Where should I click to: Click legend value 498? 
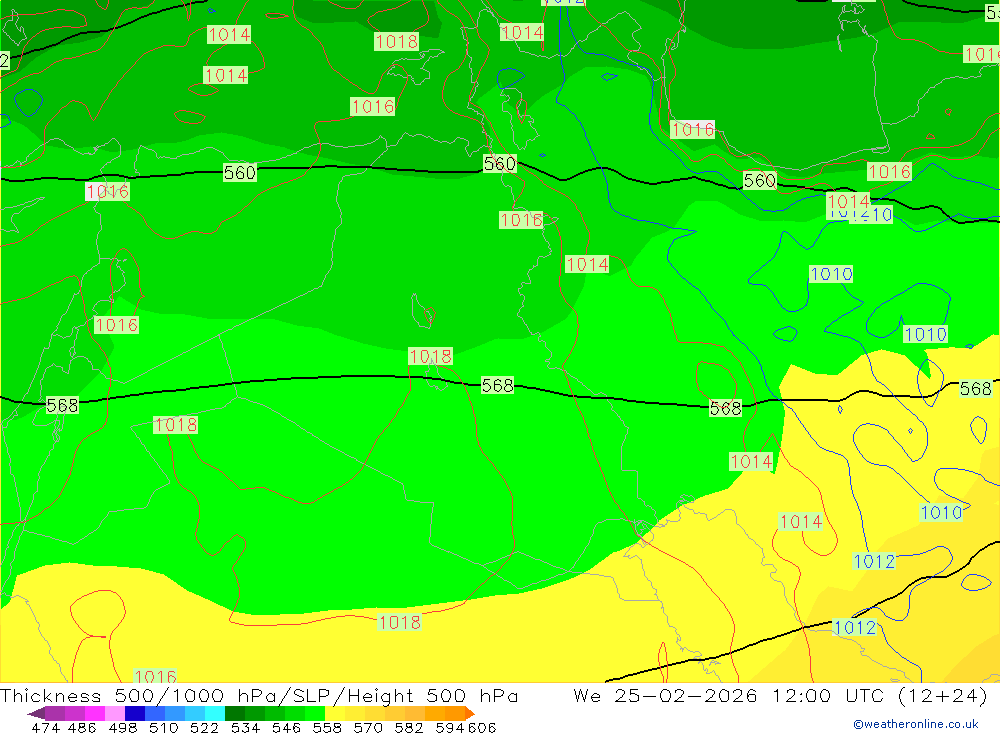click(x=122, y=728)
